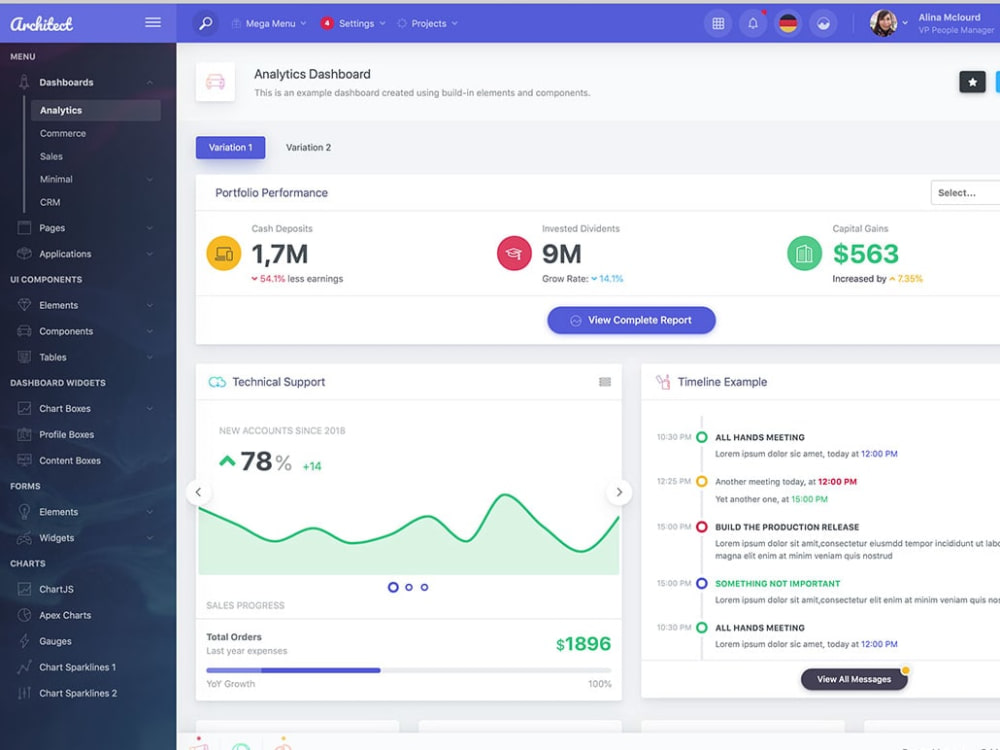The width and height of the screenshot is (1000, 750).
Task: Click the blue Something Not Important marker
Action: click(x=702, y=583)
